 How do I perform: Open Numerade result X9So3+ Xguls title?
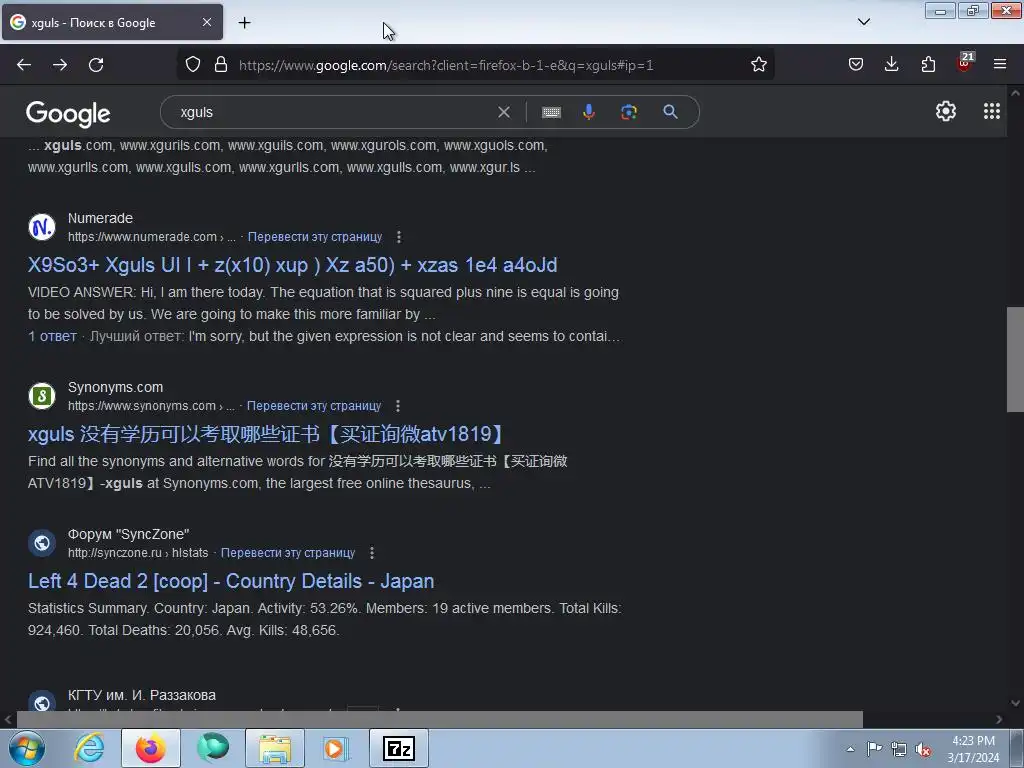[293, 265]
